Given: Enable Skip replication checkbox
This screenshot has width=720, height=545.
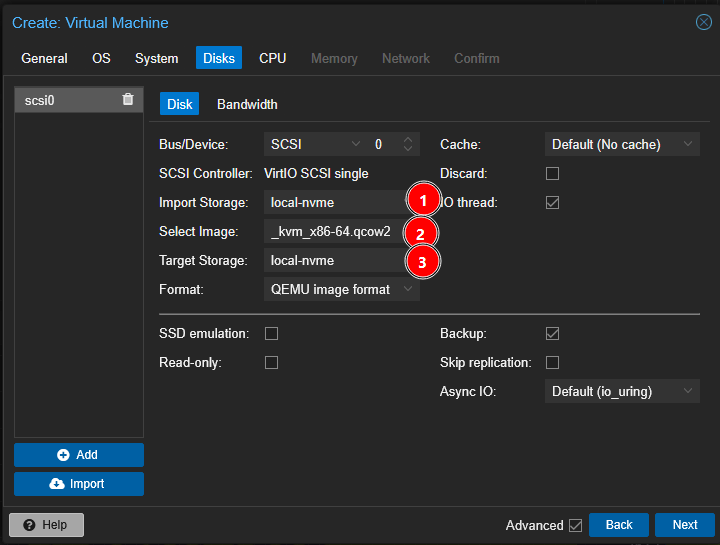Looking at the screenshot, I should (552, 363).
